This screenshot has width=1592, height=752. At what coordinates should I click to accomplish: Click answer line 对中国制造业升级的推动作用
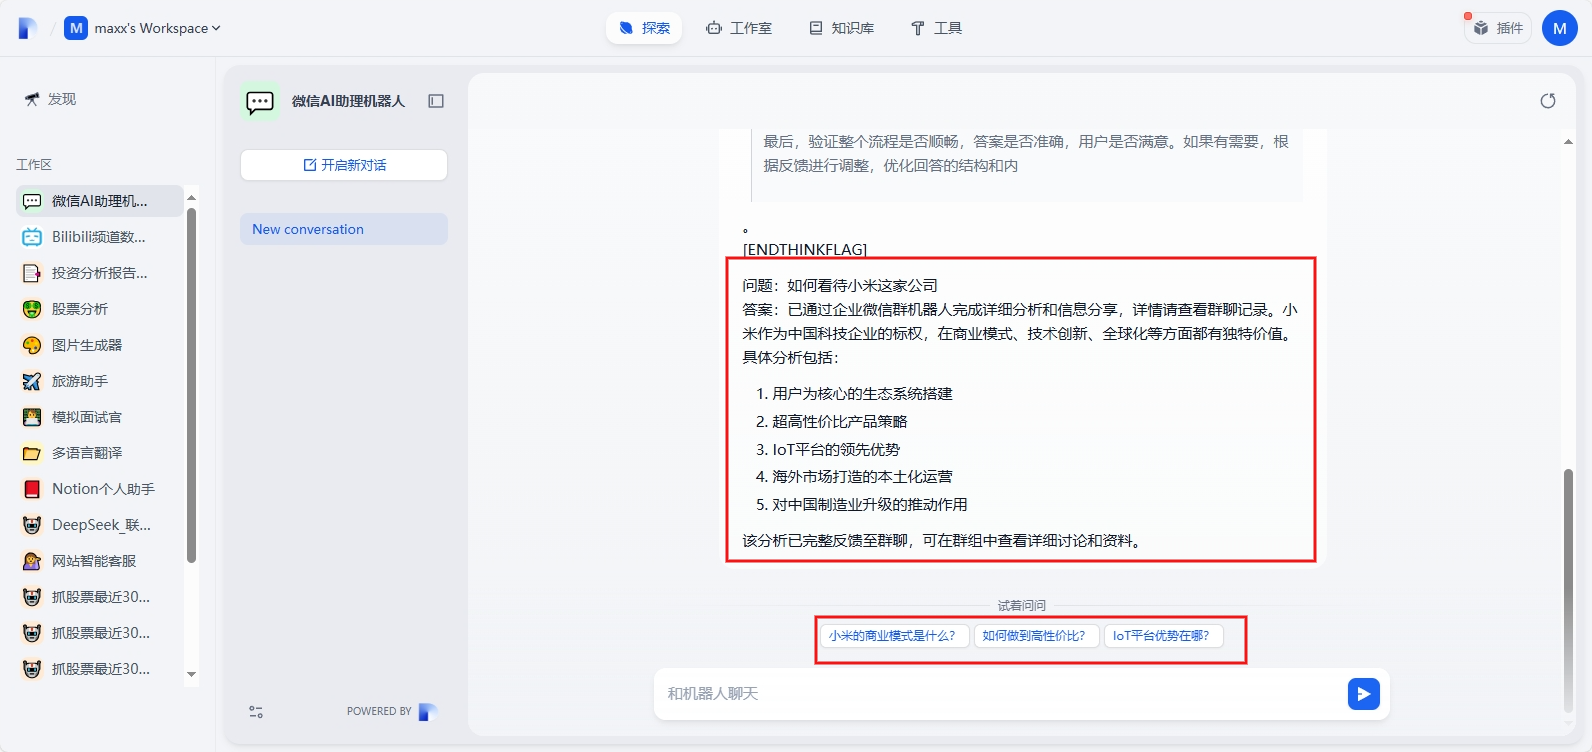870,505
